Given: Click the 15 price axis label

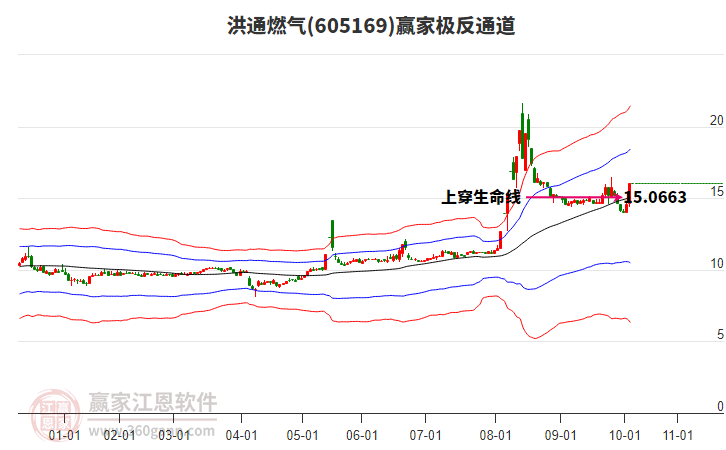Looking at the screenshot, I should [x=717, y=192].
